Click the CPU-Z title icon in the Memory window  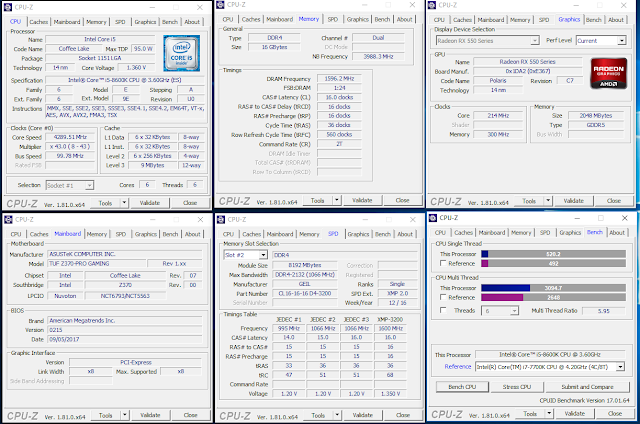[x=220, y=4]
